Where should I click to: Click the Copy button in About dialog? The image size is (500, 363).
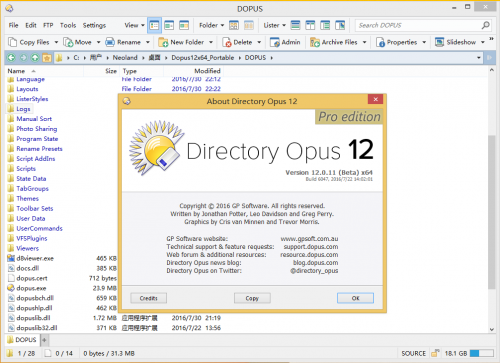coord(252,298)
